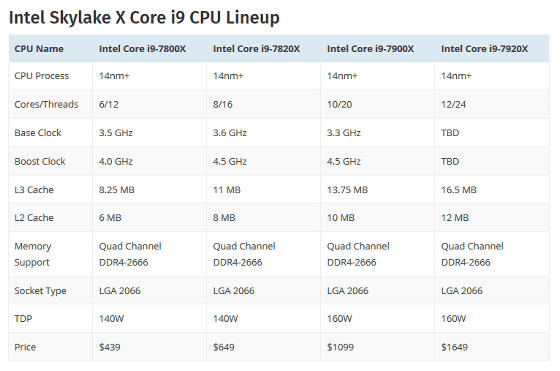The width and height of the screenshot is (560, 371).
Task: Click the Intel Skylake X Core i9 CPU Lineup heading
Action: click(144, 18)
